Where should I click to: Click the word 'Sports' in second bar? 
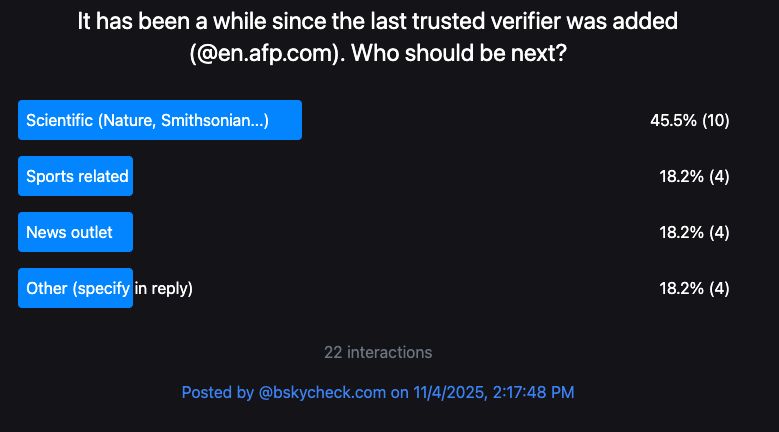pyautogui.click(x=49, y=176)
